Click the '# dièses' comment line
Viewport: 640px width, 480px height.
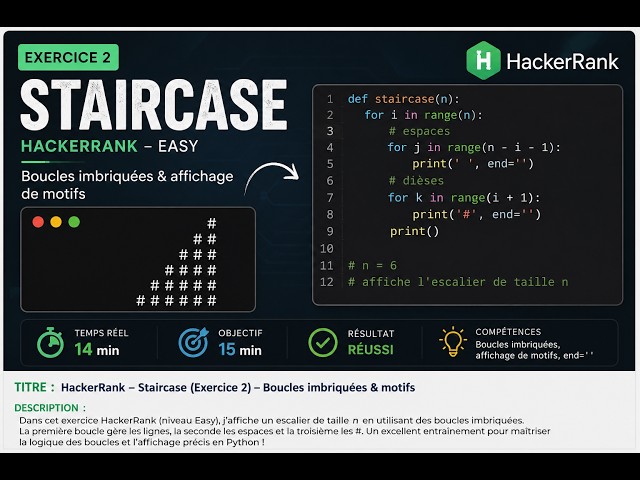(x=416, y=180)
